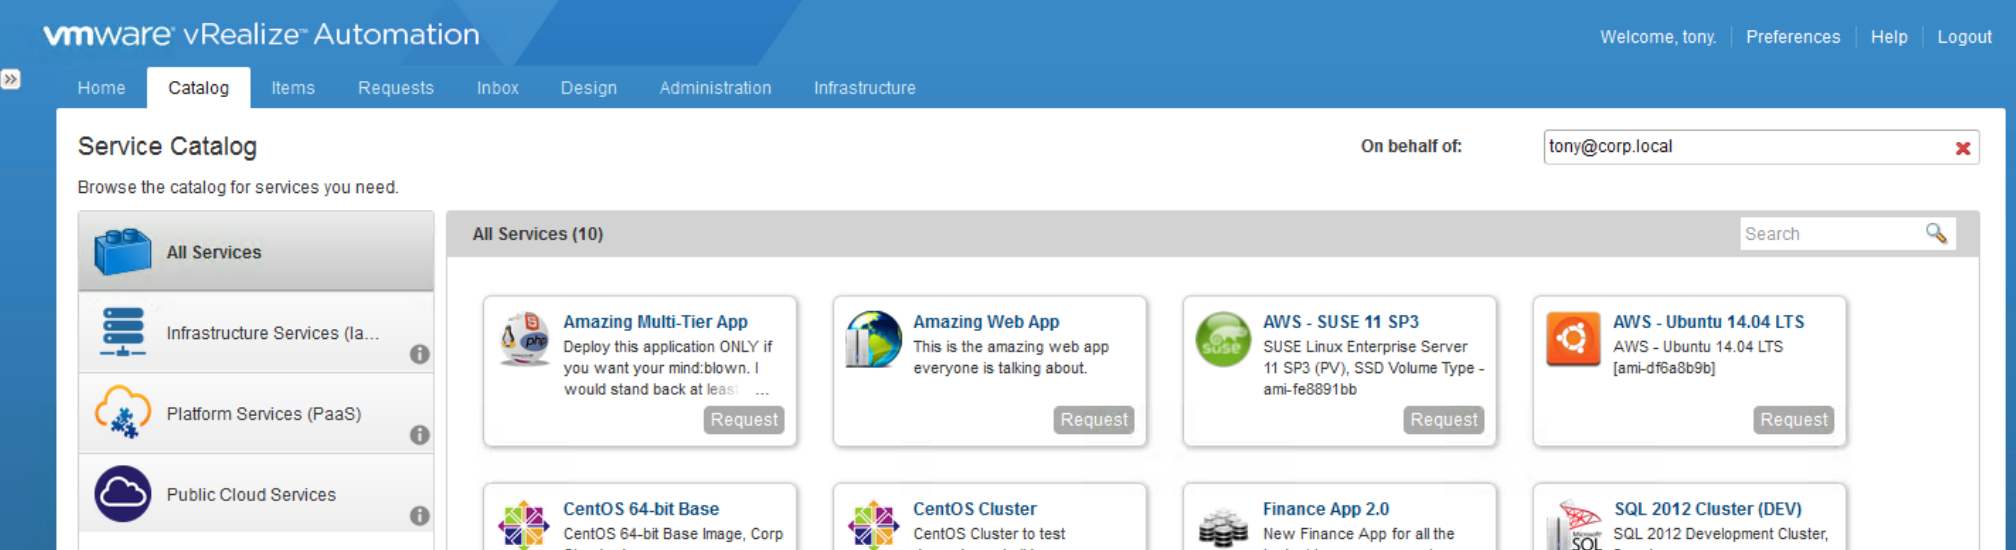The image size is (2016, 550).
Task: Expand the collapsed side panel chevron
Action: pyautogui.click(x=11, y=79)
